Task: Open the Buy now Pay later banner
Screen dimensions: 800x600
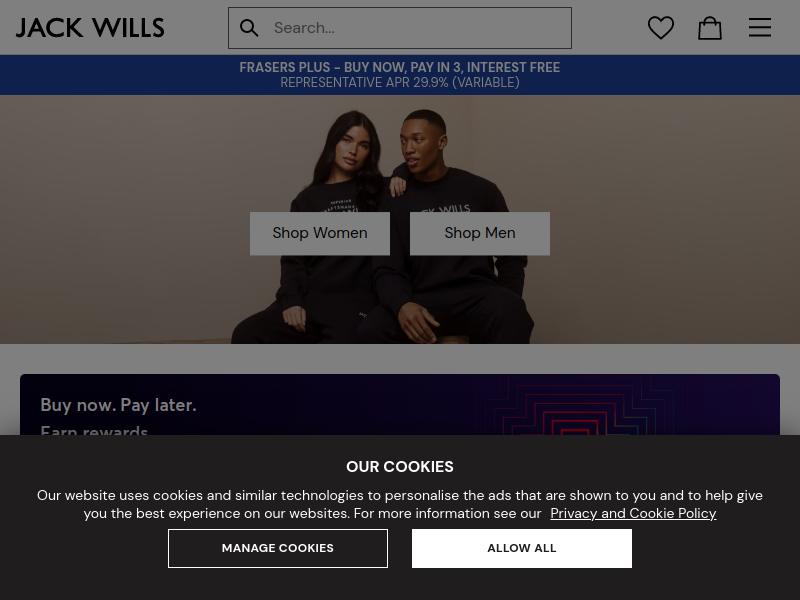Action: [x=400, y=405]
